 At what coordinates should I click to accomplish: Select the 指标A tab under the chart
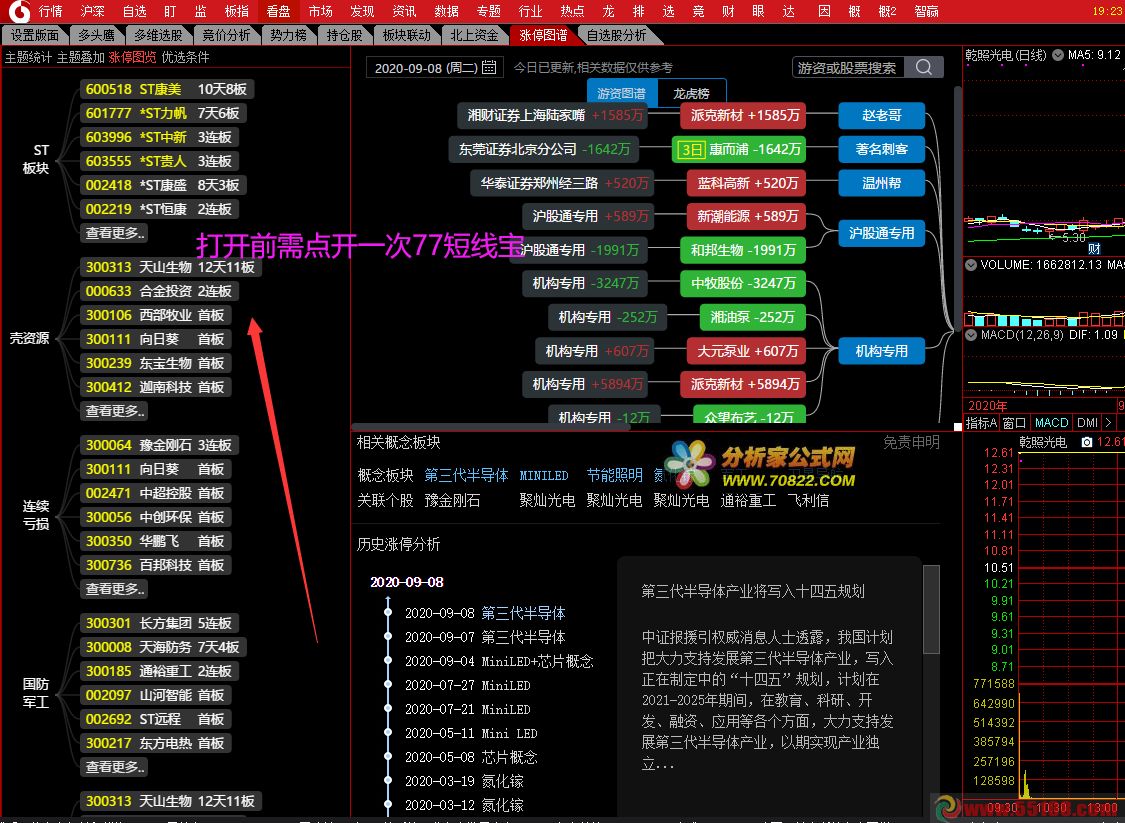[981, 423]
